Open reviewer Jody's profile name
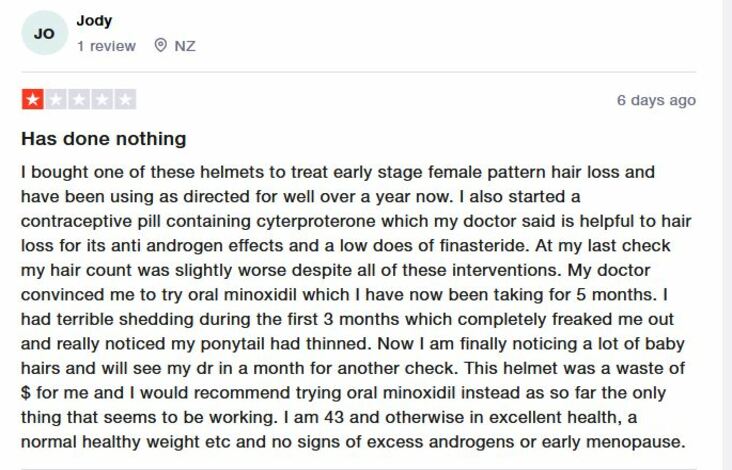 (94, 20)
